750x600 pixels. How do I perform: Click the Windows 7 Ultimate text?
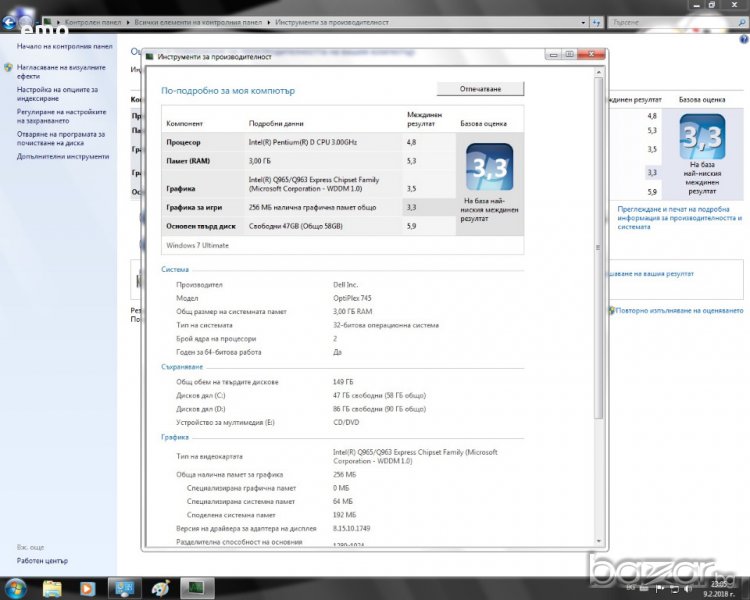click(x=198, y=245)
